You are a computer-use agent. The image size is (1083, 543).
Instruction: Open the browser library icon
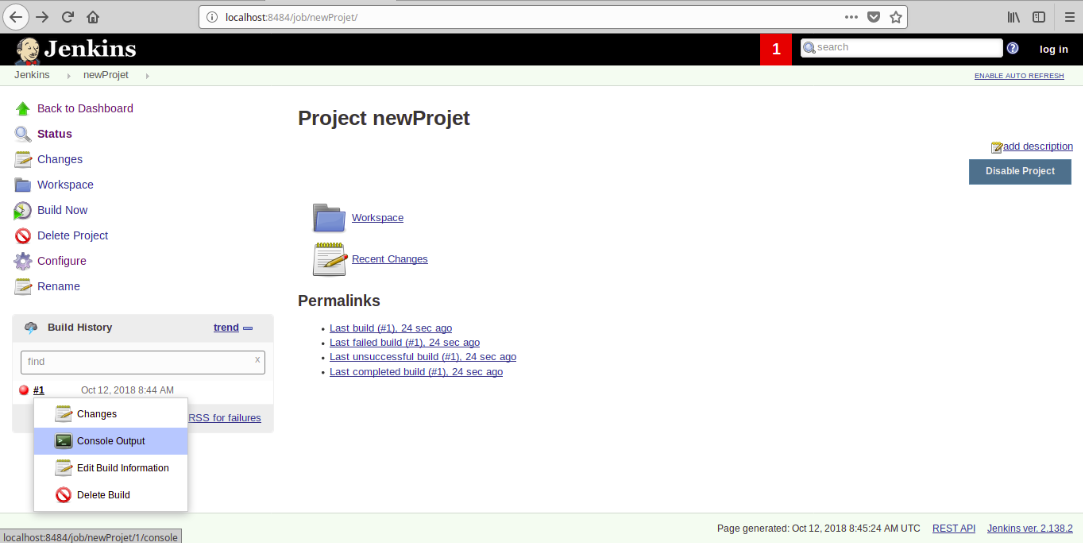pyautogui.click(x=1013, y=17)
